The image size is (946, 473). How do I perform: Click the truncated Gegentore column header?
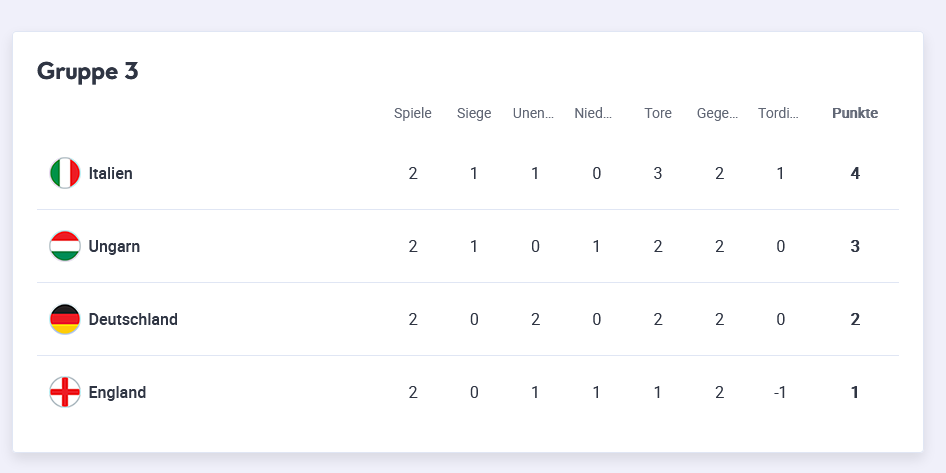pos(718,113)
